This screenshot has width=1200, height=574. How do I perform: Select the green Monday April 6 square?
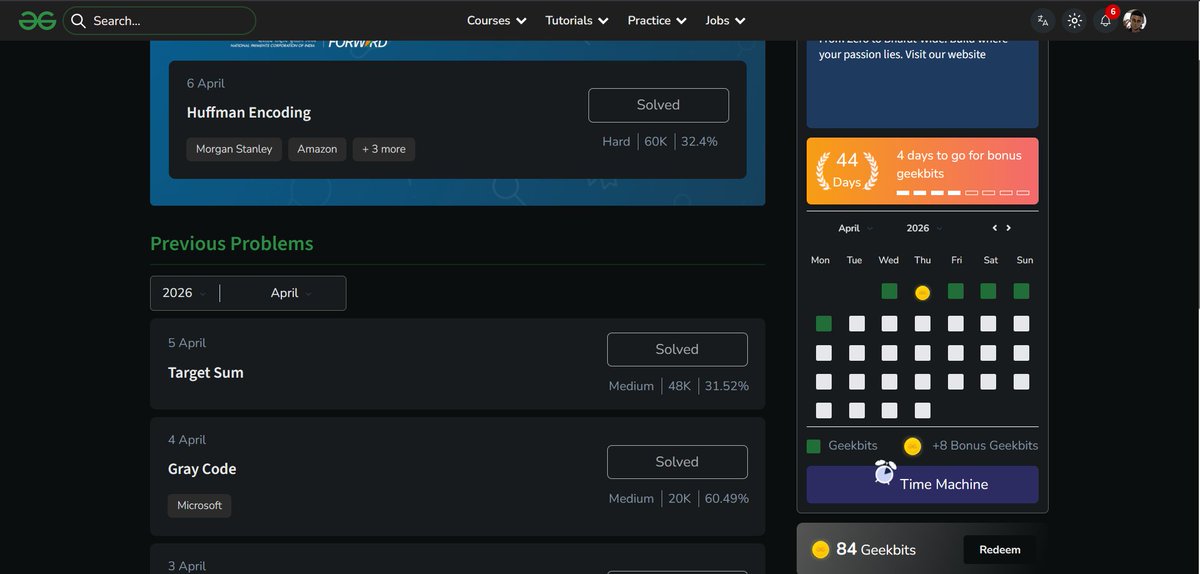824,324
